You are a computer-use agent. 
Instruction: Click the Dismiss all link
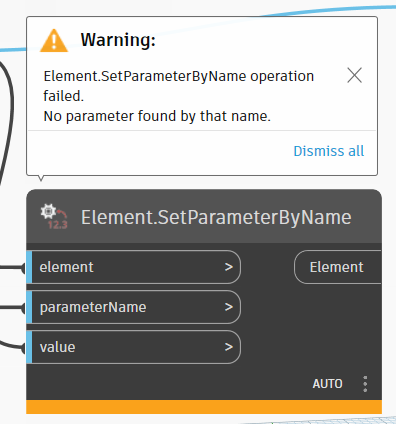329,151
